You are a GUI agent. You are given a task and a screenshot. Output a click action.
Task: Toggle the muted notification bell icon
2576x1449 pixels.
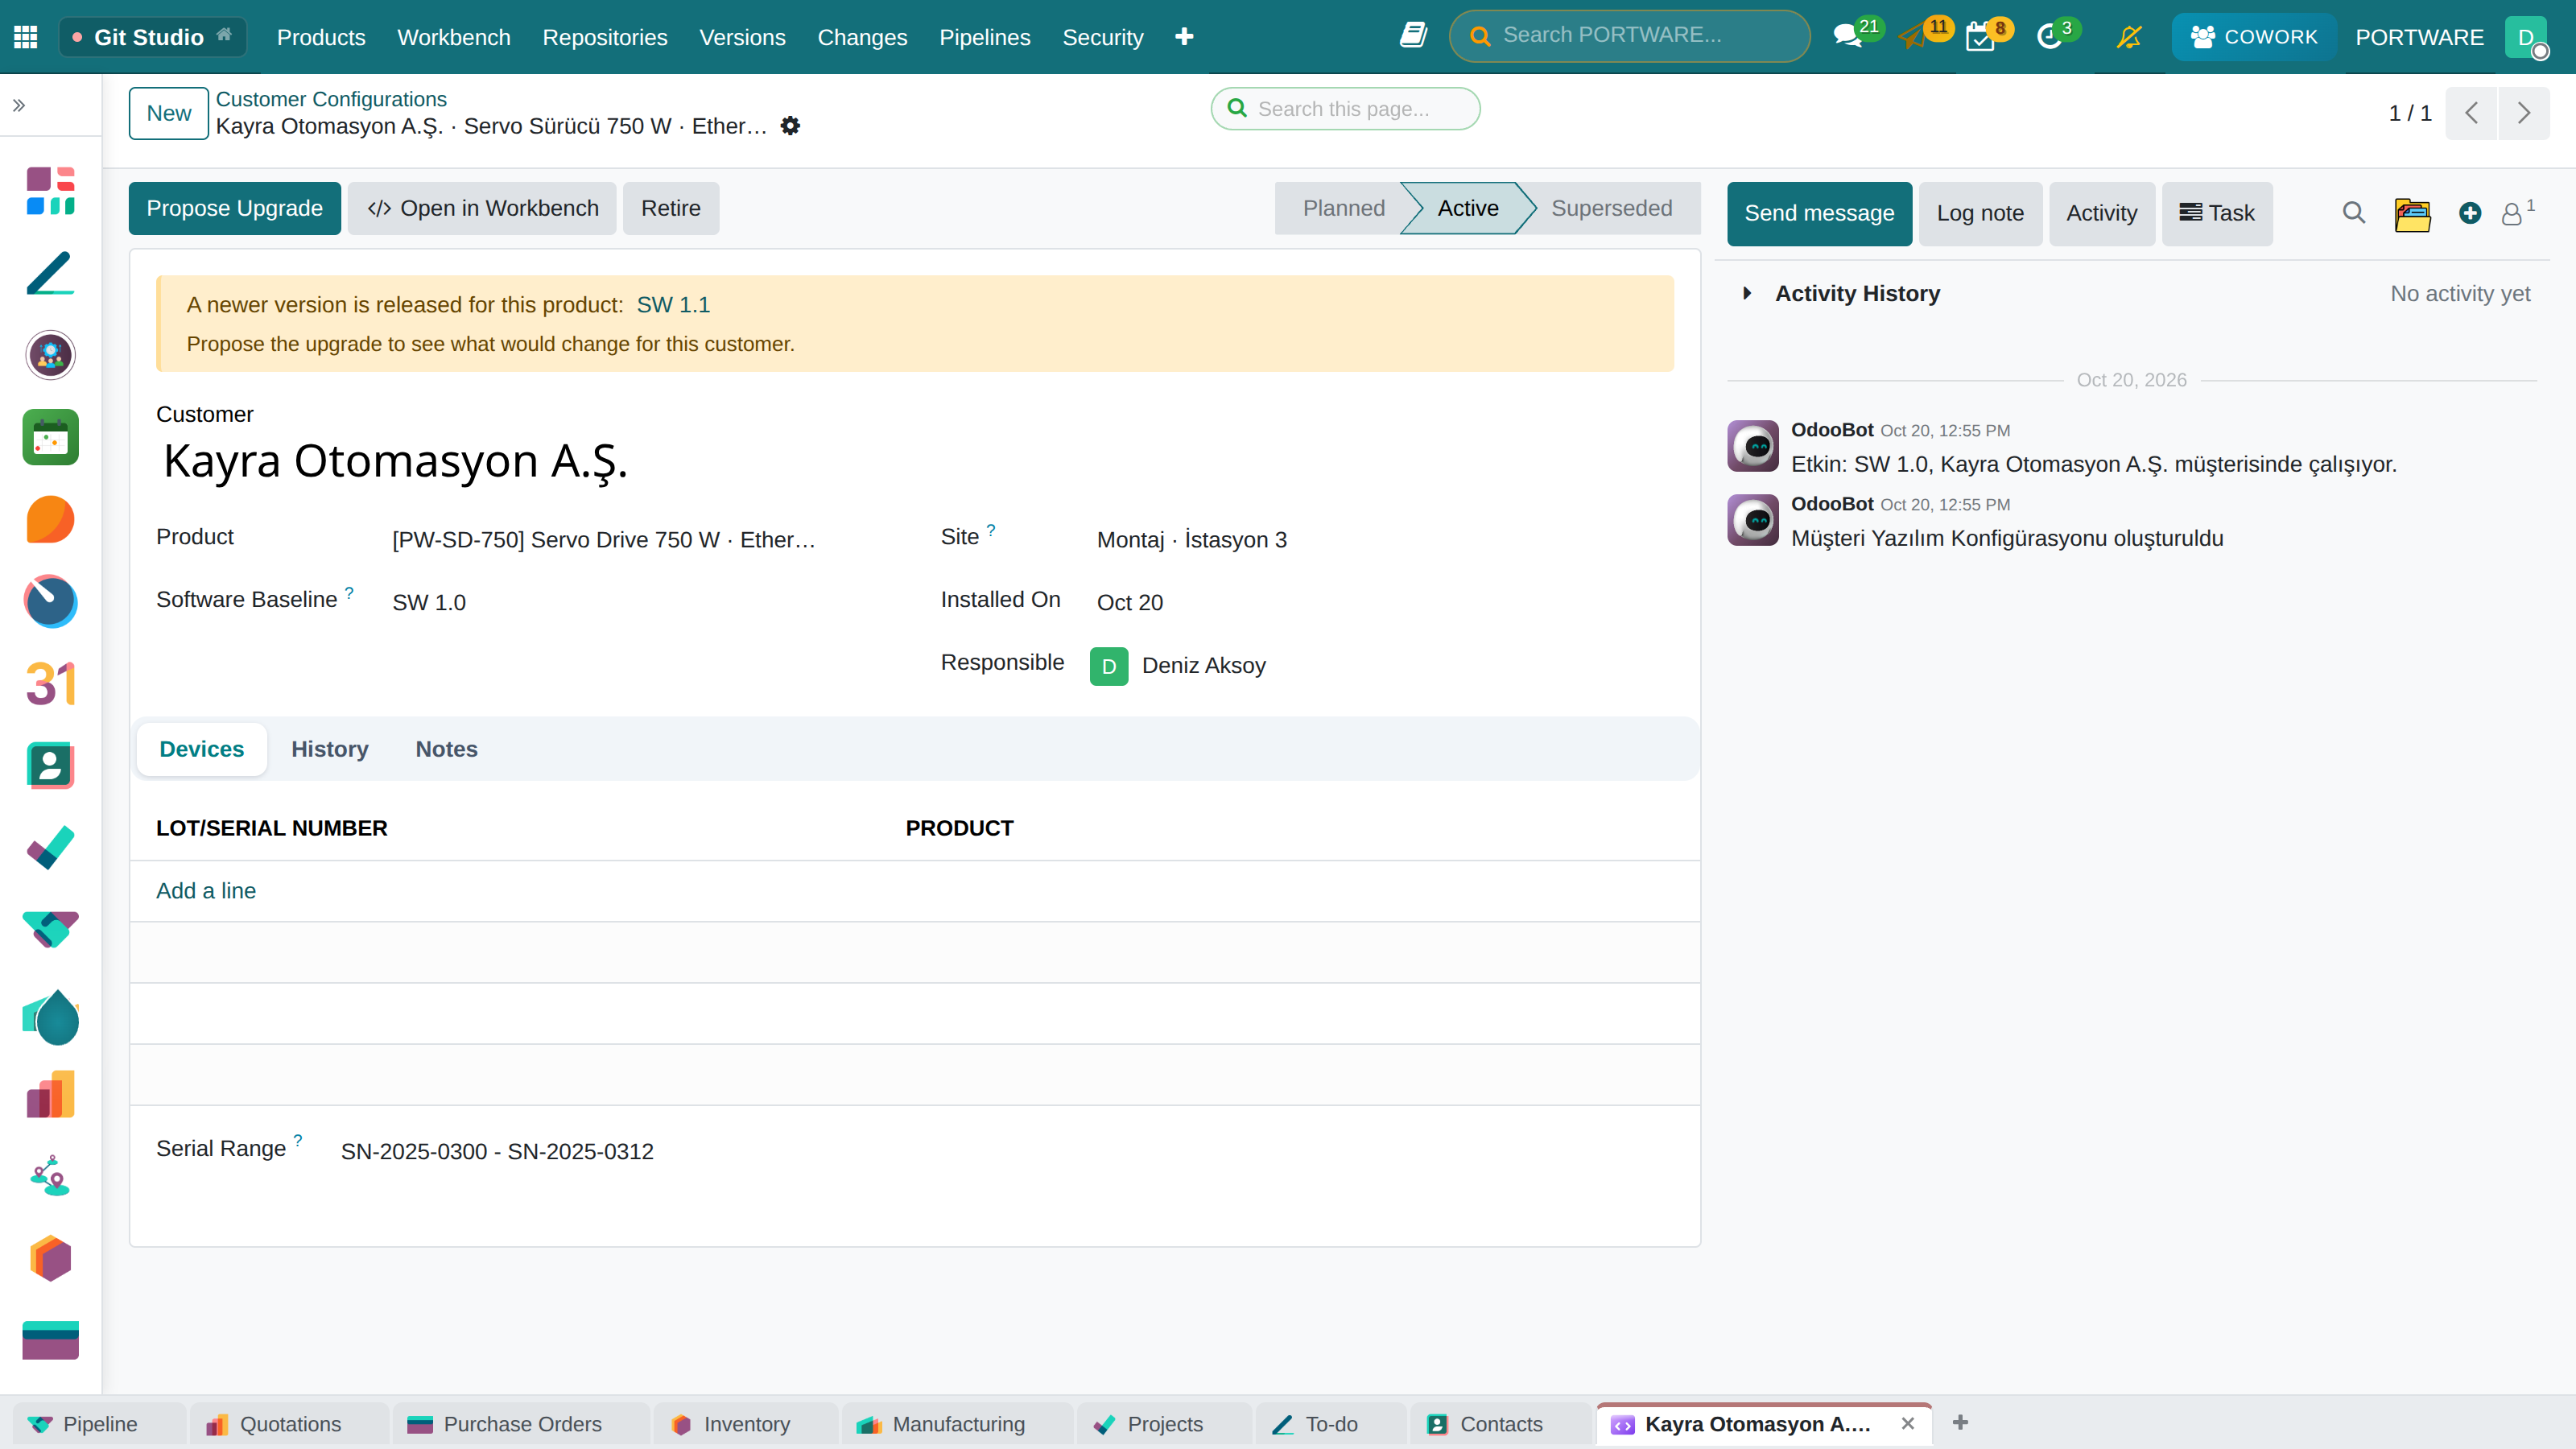(2129, 37)
